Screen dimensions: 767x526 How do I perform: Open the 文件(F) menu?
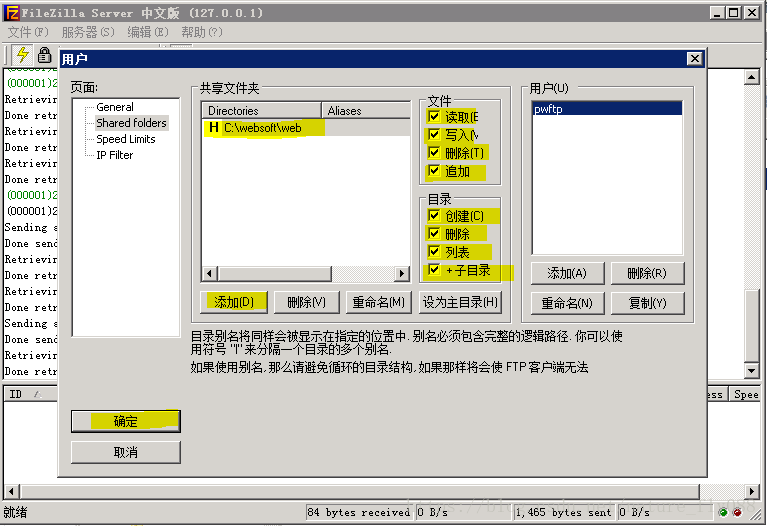pos(28,32)
